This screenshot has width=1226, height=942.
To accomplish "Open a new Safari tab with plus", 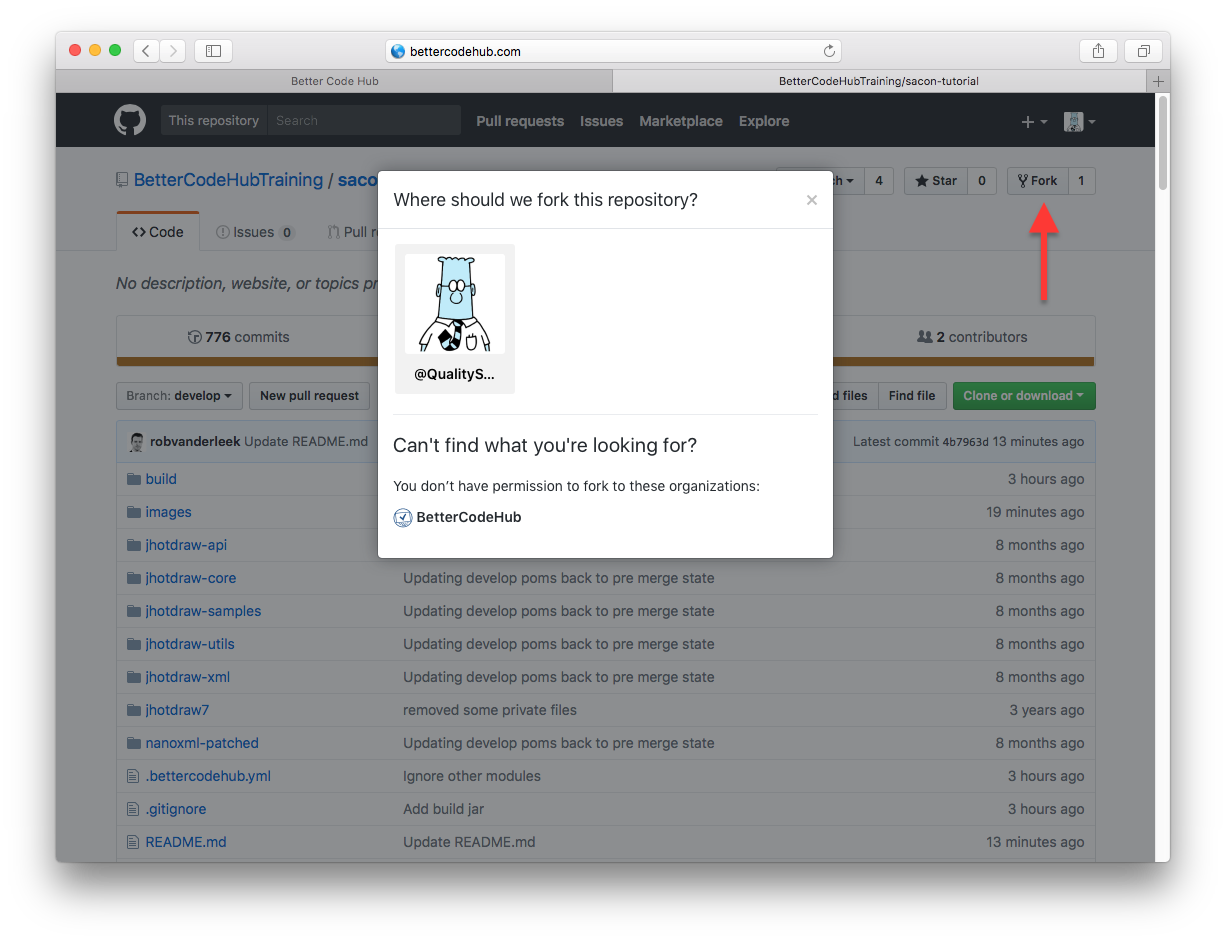I will tap(1158, 81).
